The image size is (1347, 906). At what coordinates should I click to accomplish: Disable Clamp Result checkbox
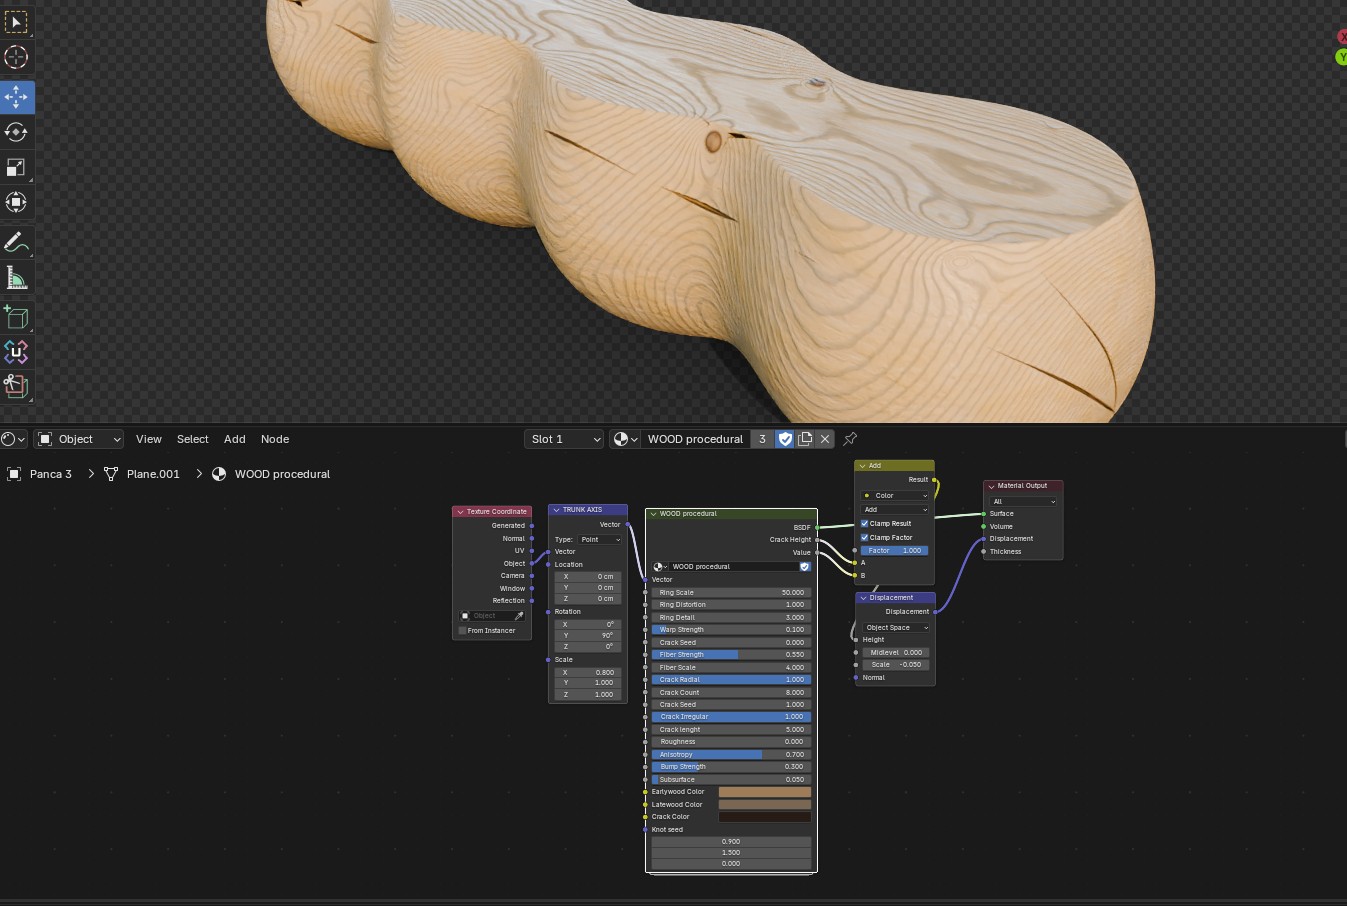[x=864, y=524]
